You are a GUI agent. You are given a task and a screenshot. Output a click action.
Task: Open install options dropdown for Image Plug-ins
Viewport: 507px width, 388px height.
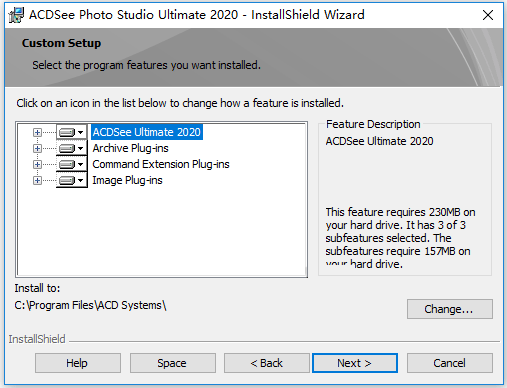(x=72, y=180)
